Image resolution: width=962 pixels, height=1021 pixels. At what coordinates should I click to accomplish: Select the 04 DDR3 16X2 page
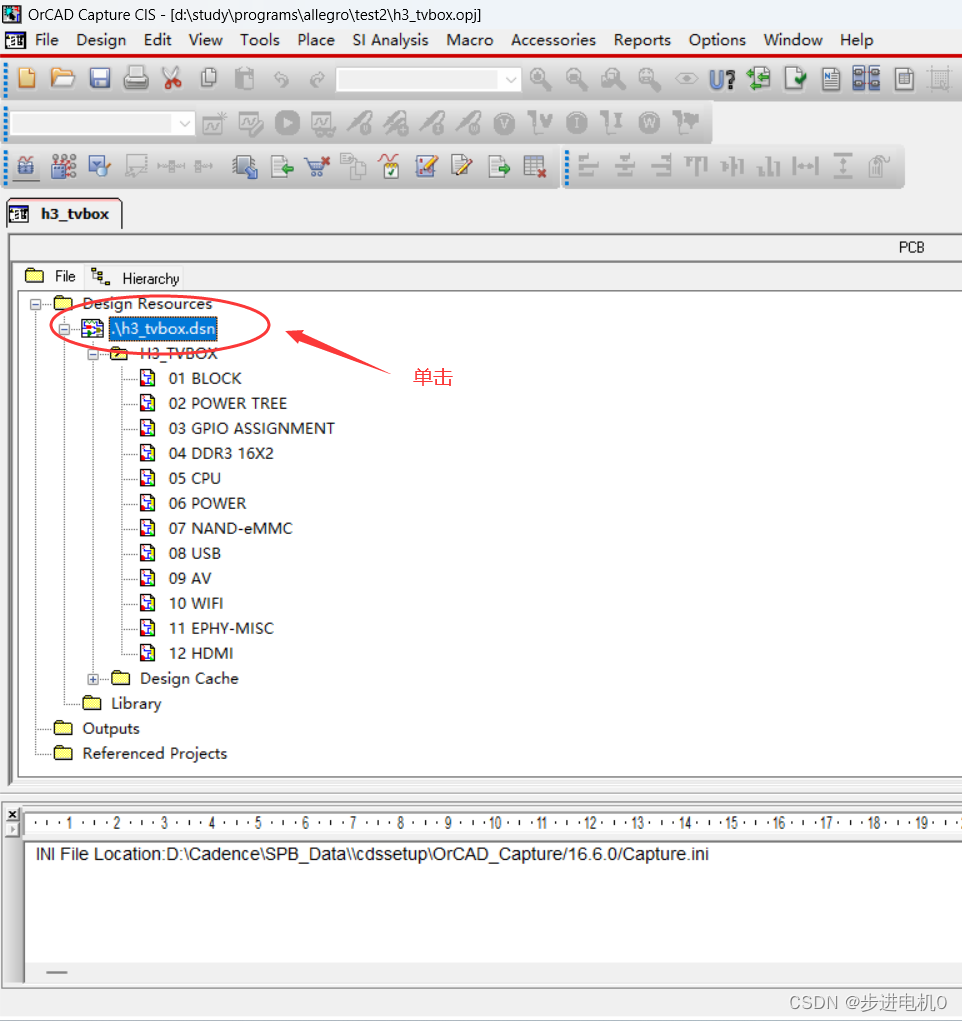pos(221,453)
